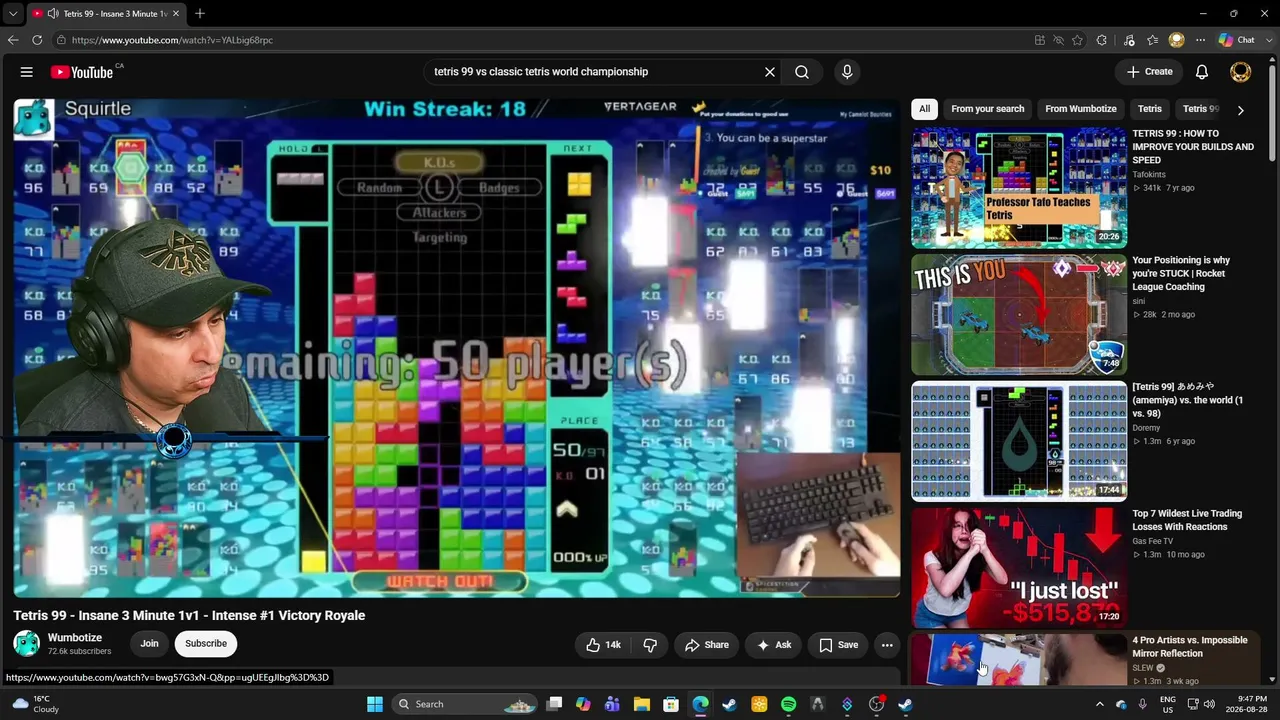Open the Rocket League Coaching video thumbnail
Viewport: 1280px width, 720px height.
click(1019, 314)
